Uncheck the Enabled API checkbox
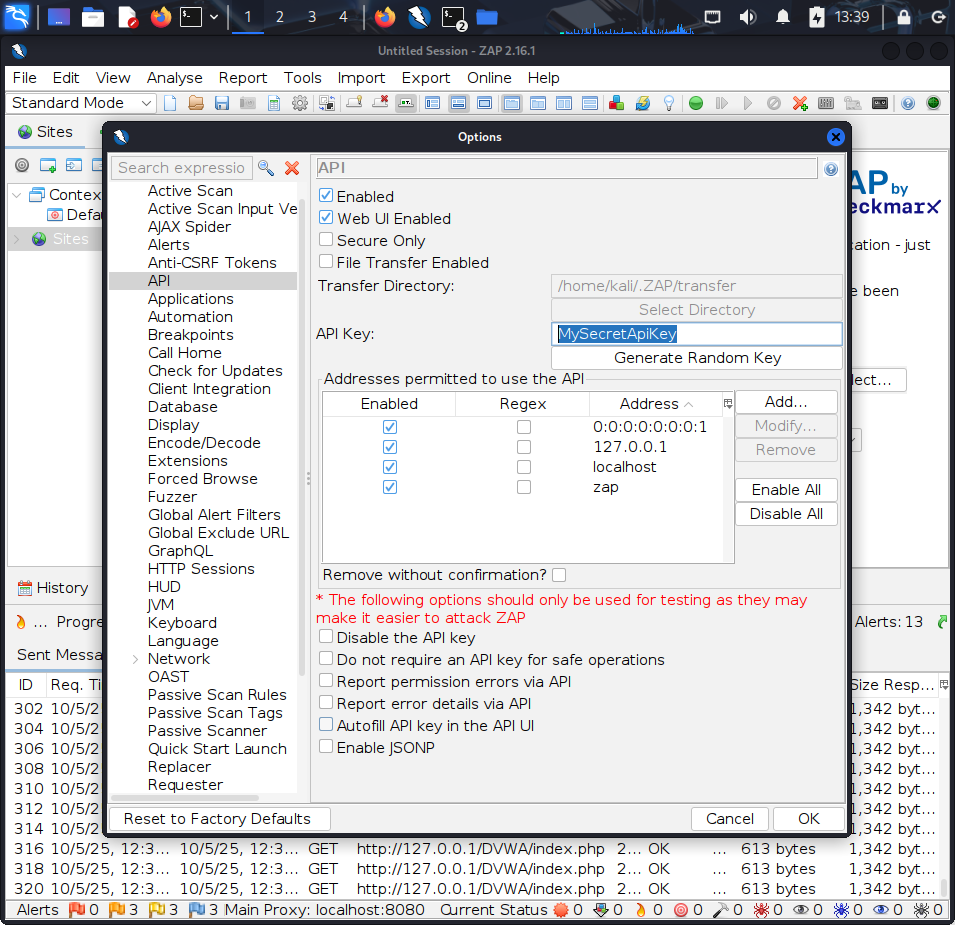The image size is (955, 925). tap(326, 195)
